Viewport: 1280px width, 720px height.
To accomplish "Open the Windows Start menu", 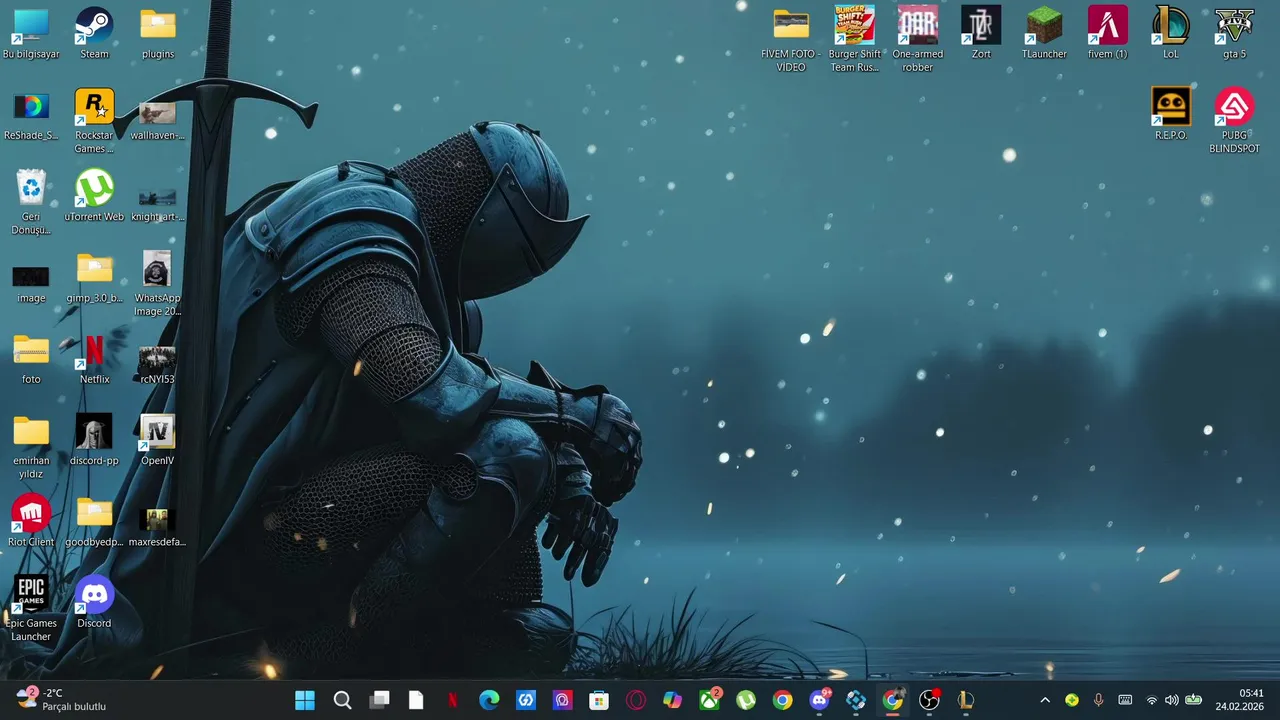I will pos(305,700).
